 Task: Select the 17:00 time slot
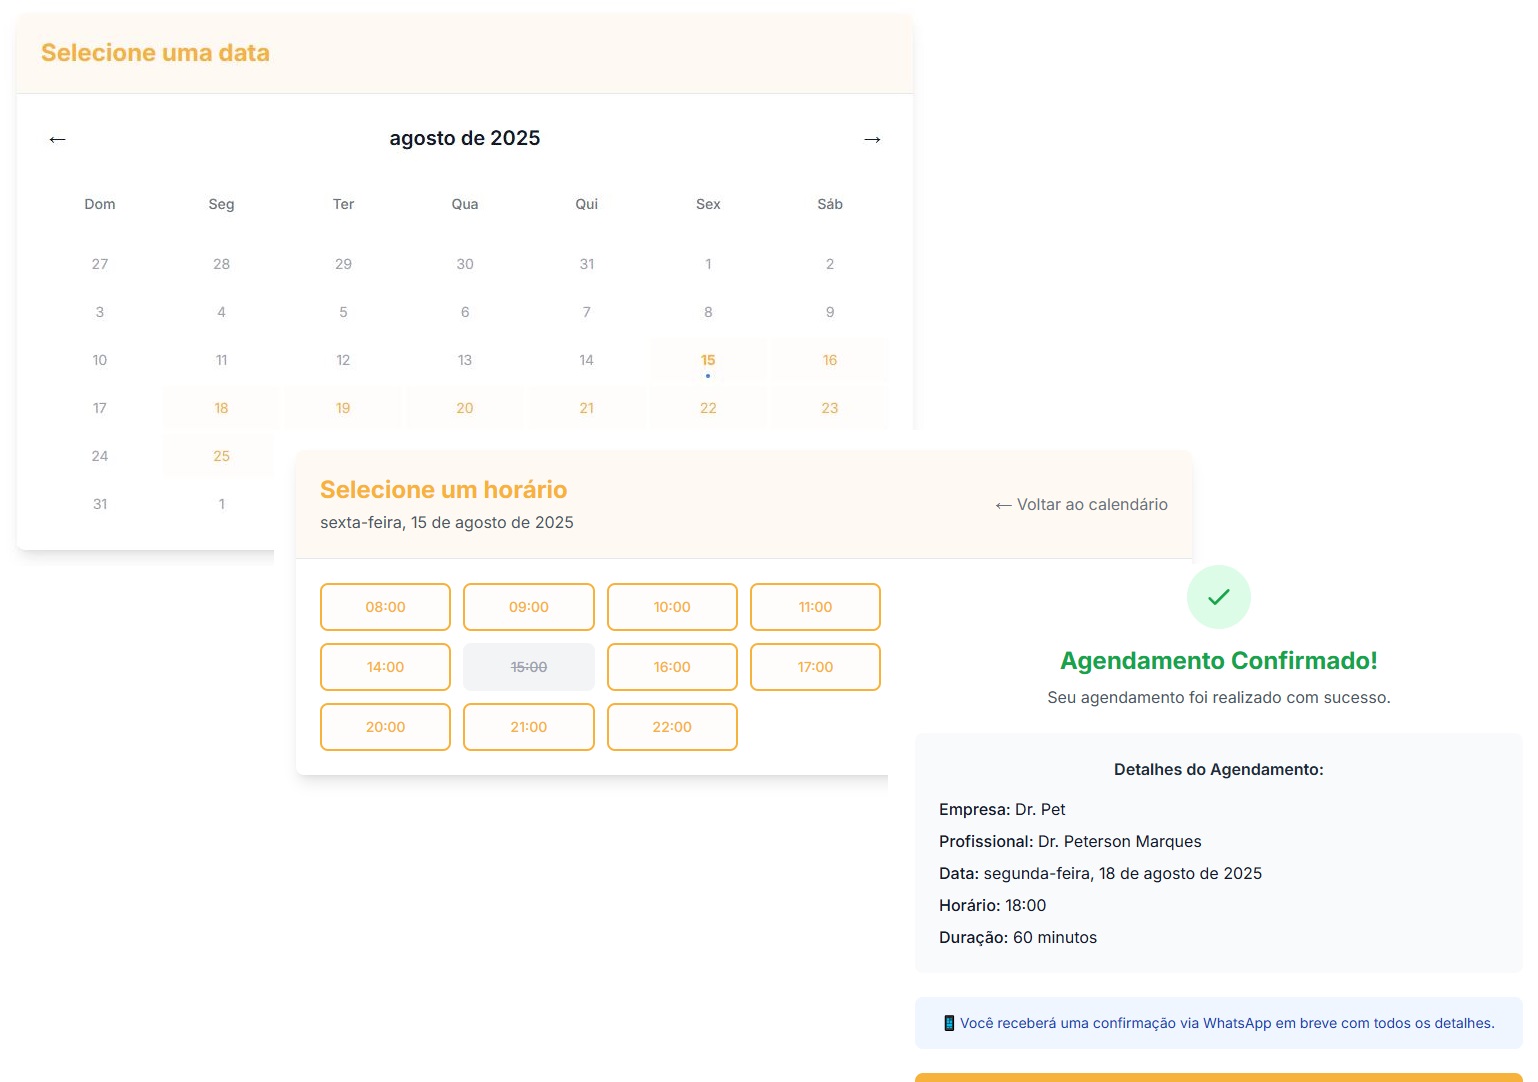(814, 667)
